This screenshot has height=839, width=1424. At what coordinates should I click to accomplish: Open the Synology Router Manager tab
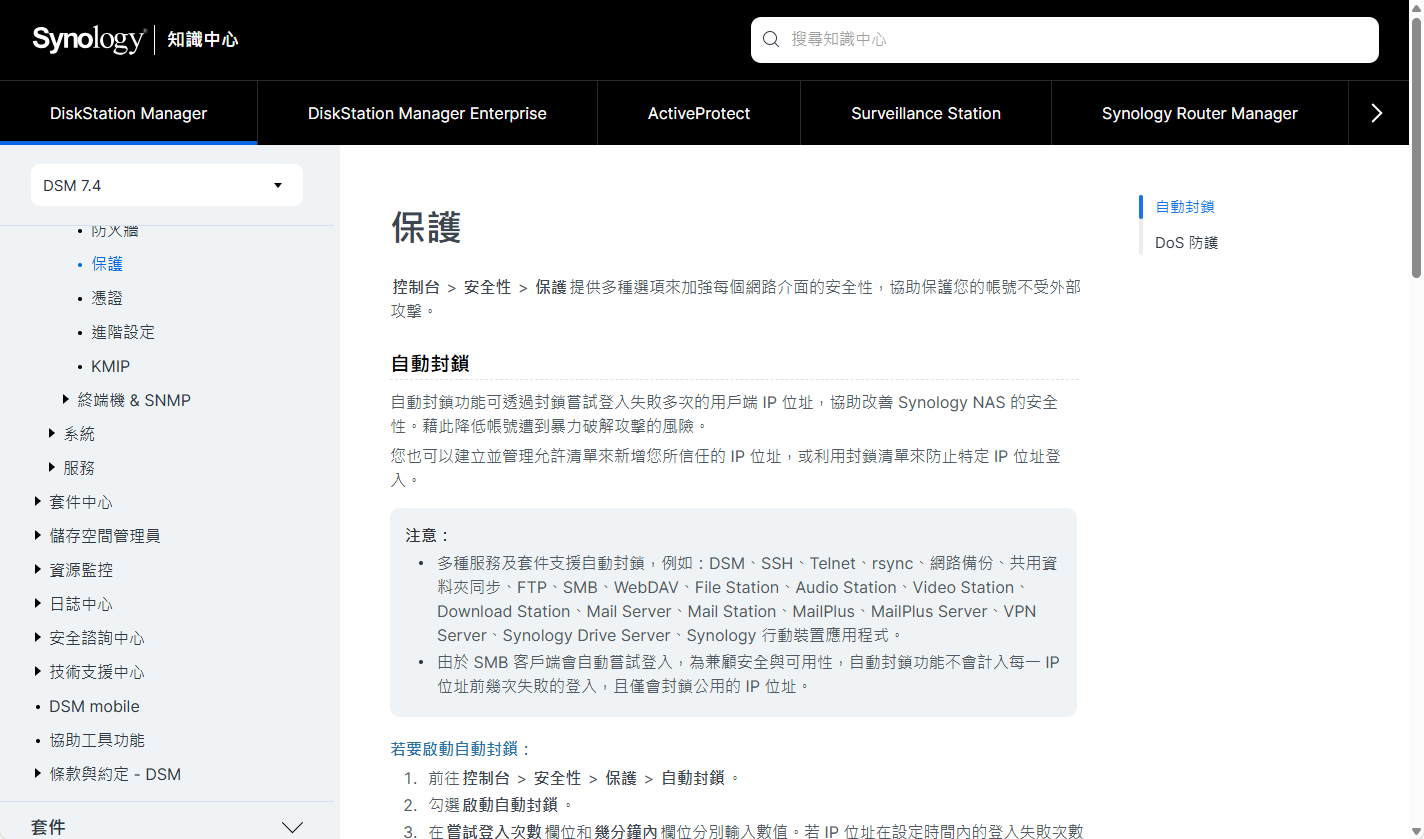[1200, 113]
